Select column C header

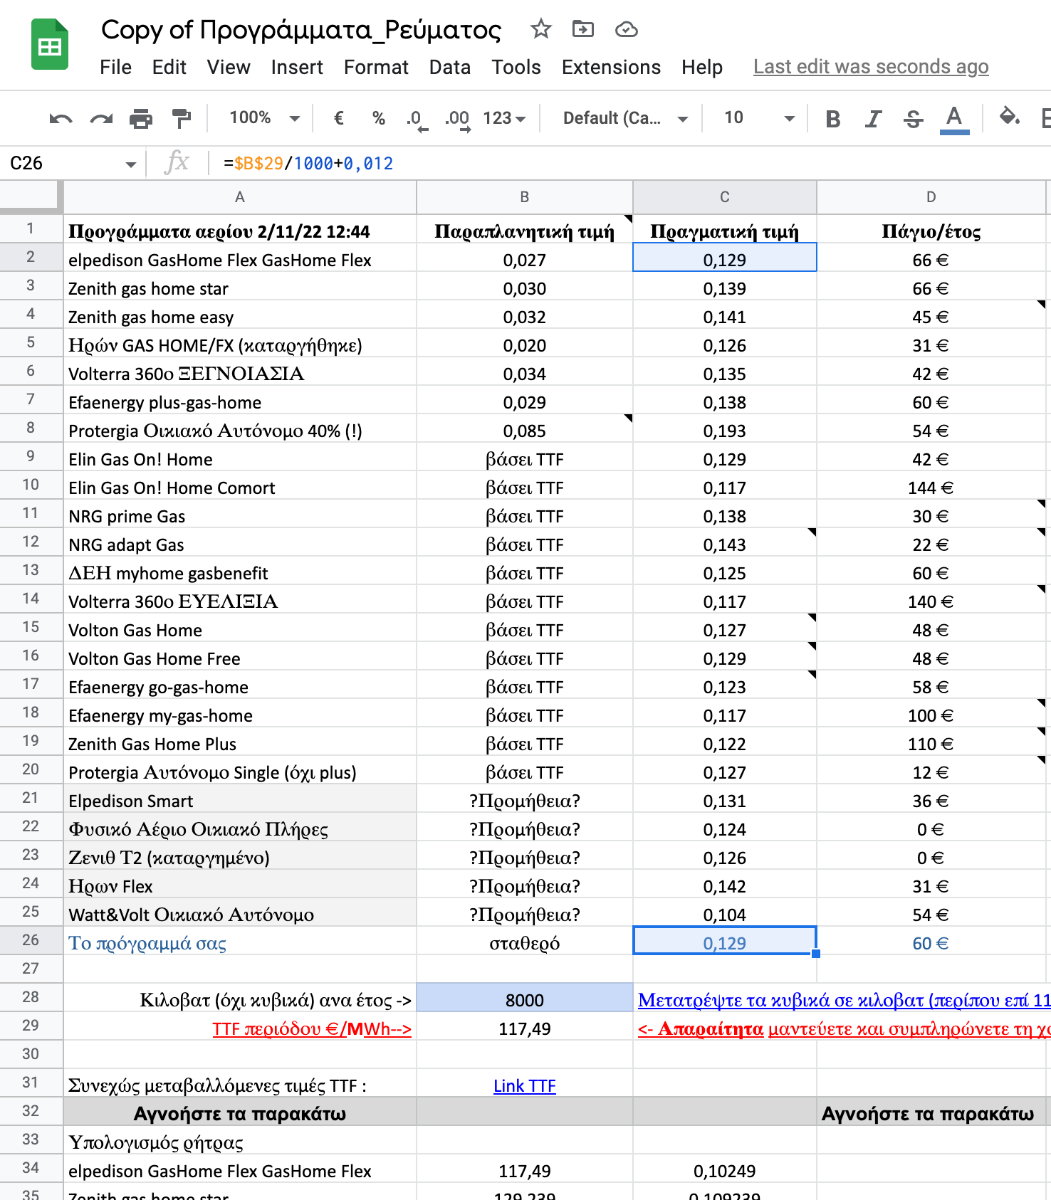coord(725,197)
